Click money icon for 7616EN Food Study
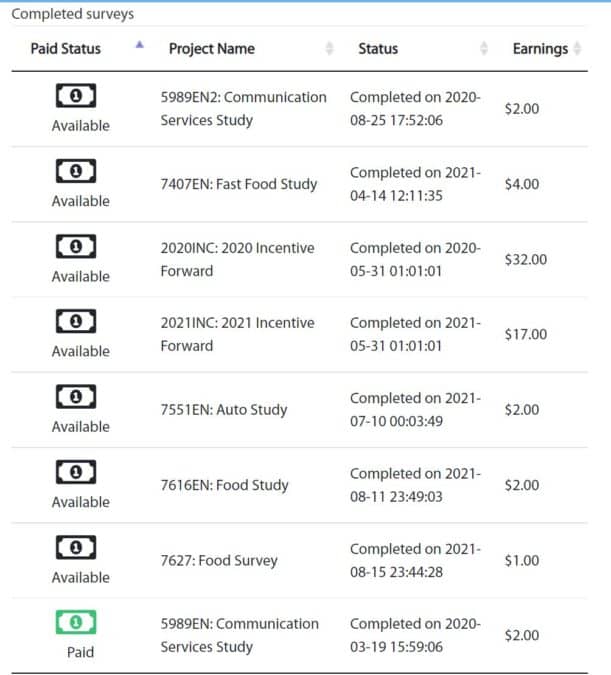This screenshot has width=611, height=675. [x=76, y=472]
